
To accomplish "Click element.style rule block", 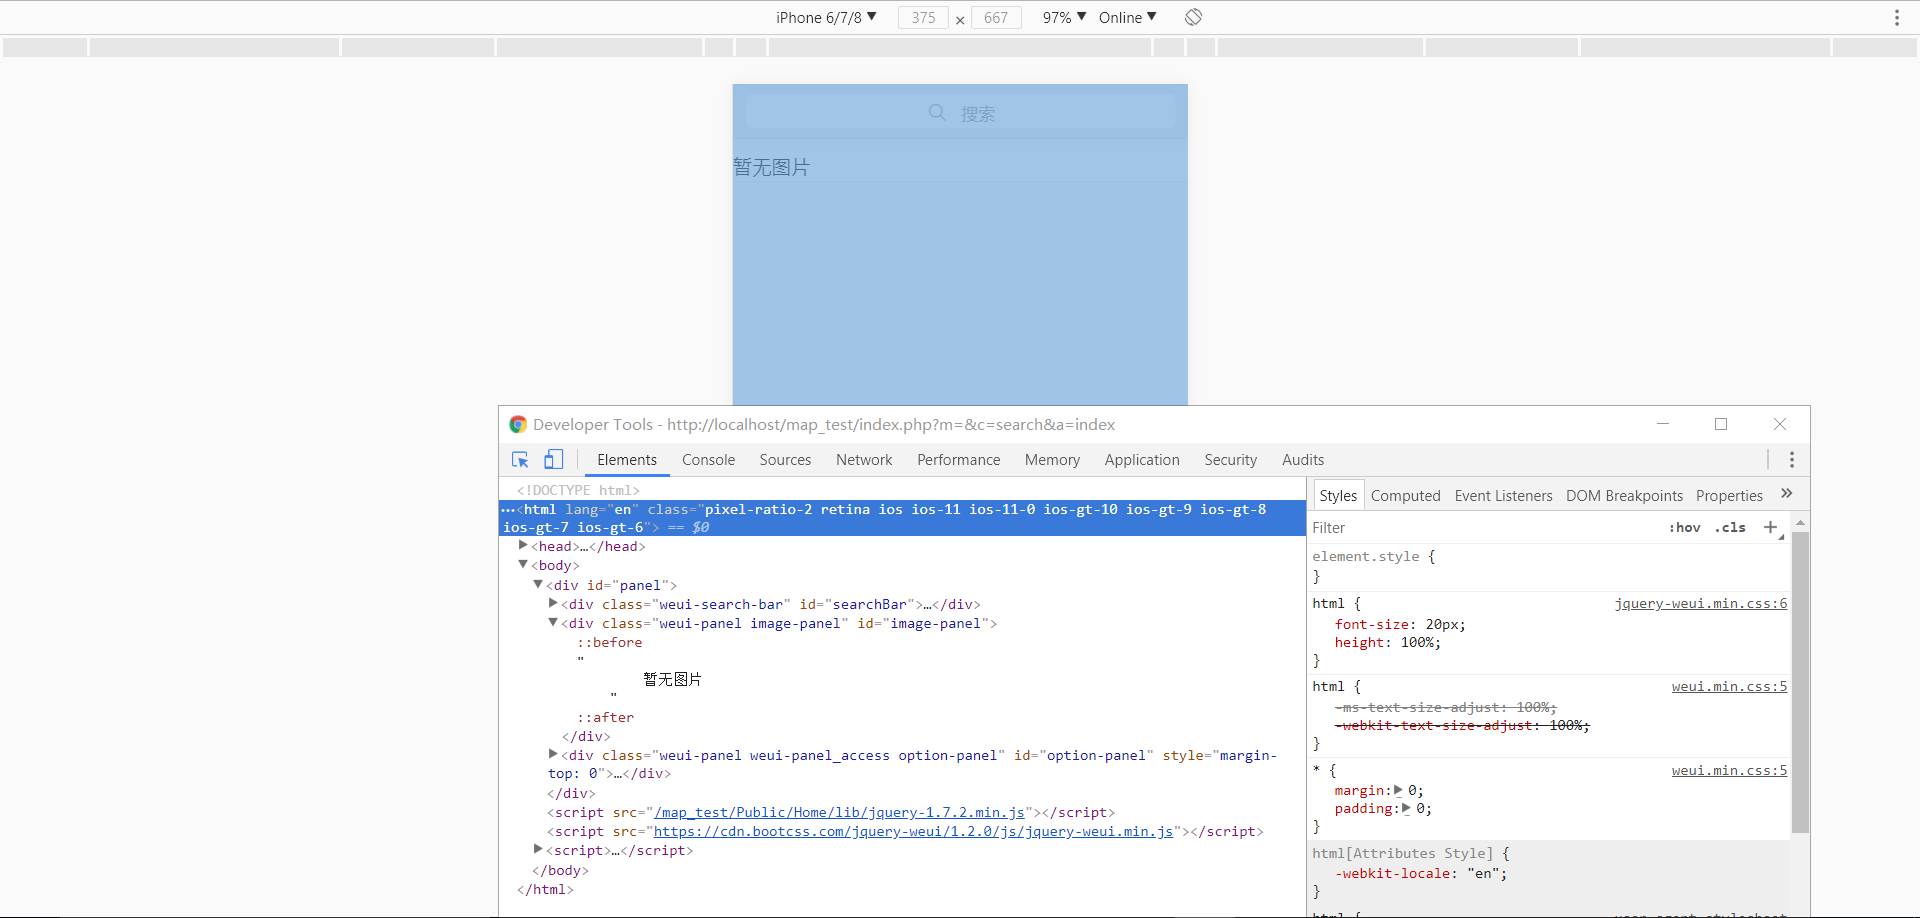I will point(1550,566).
